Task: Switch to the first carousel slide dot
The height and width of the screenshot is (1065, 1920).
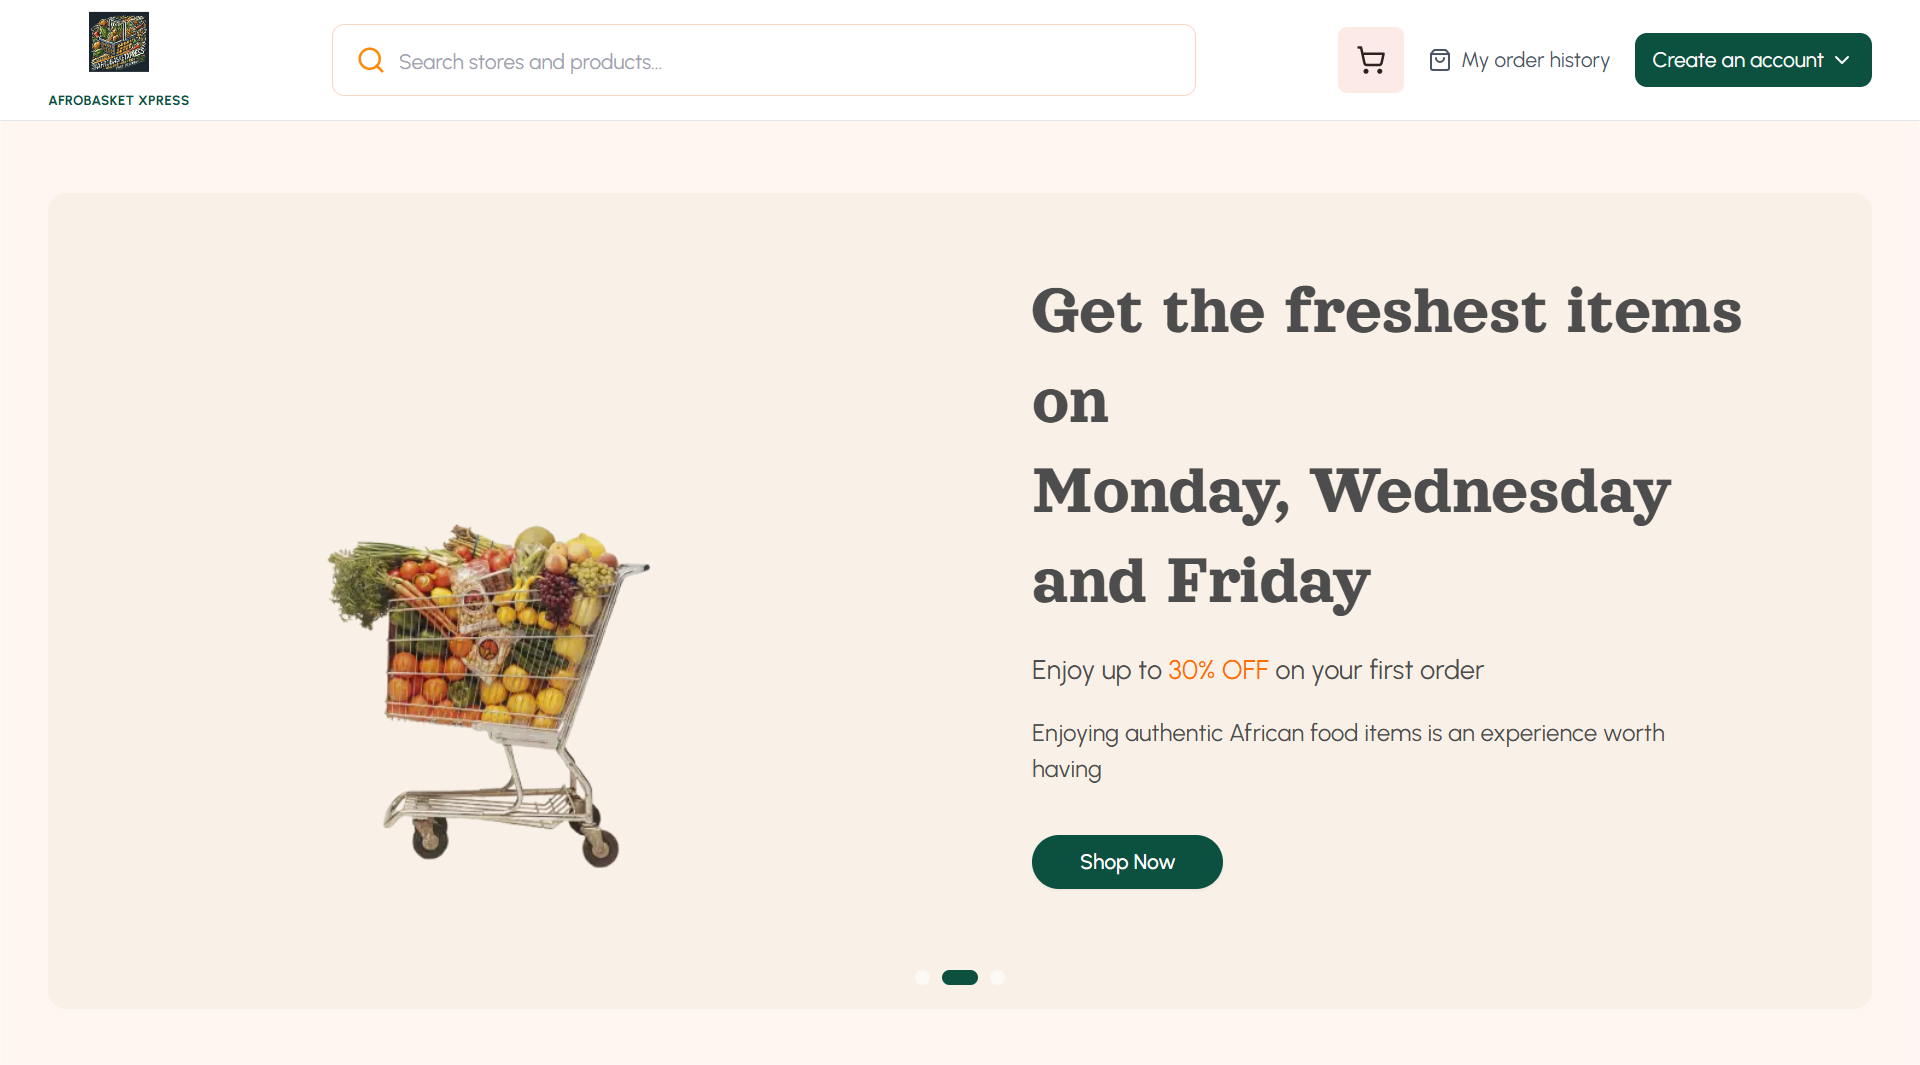Action: 922,977
